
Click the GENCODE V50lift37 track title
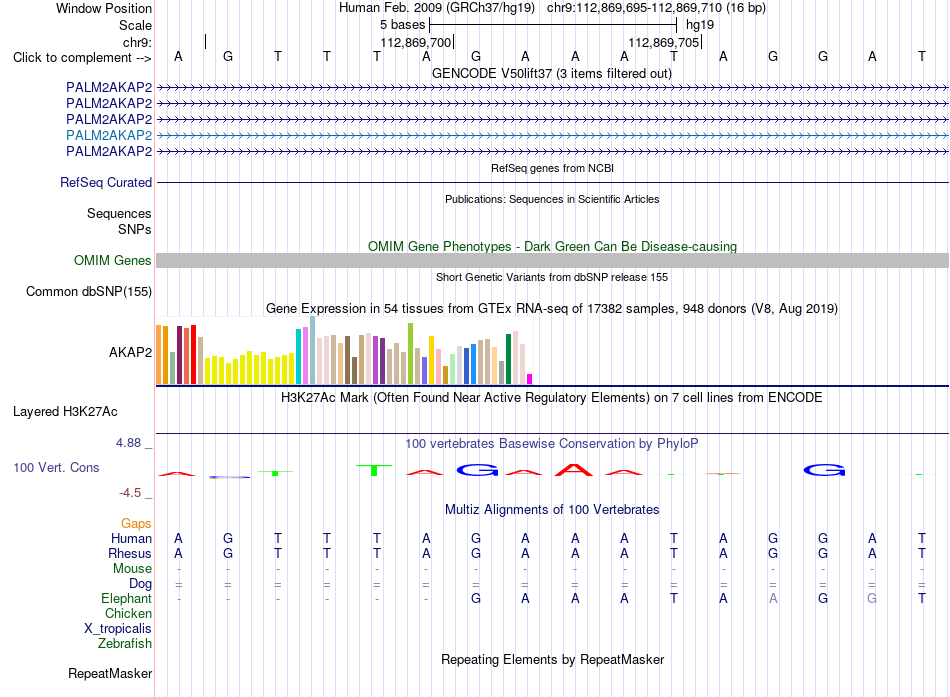tap(552, 73)
